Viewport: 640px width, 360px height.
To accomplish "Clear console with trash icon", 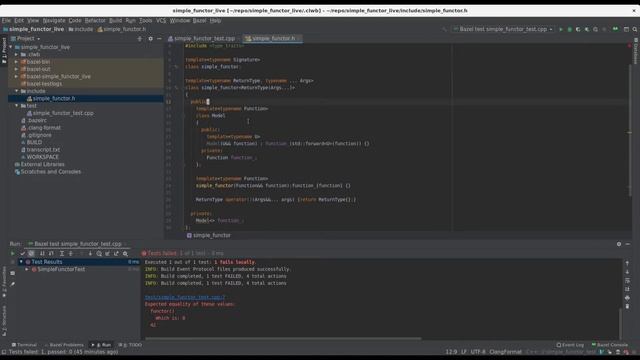I will coord(627,306).
